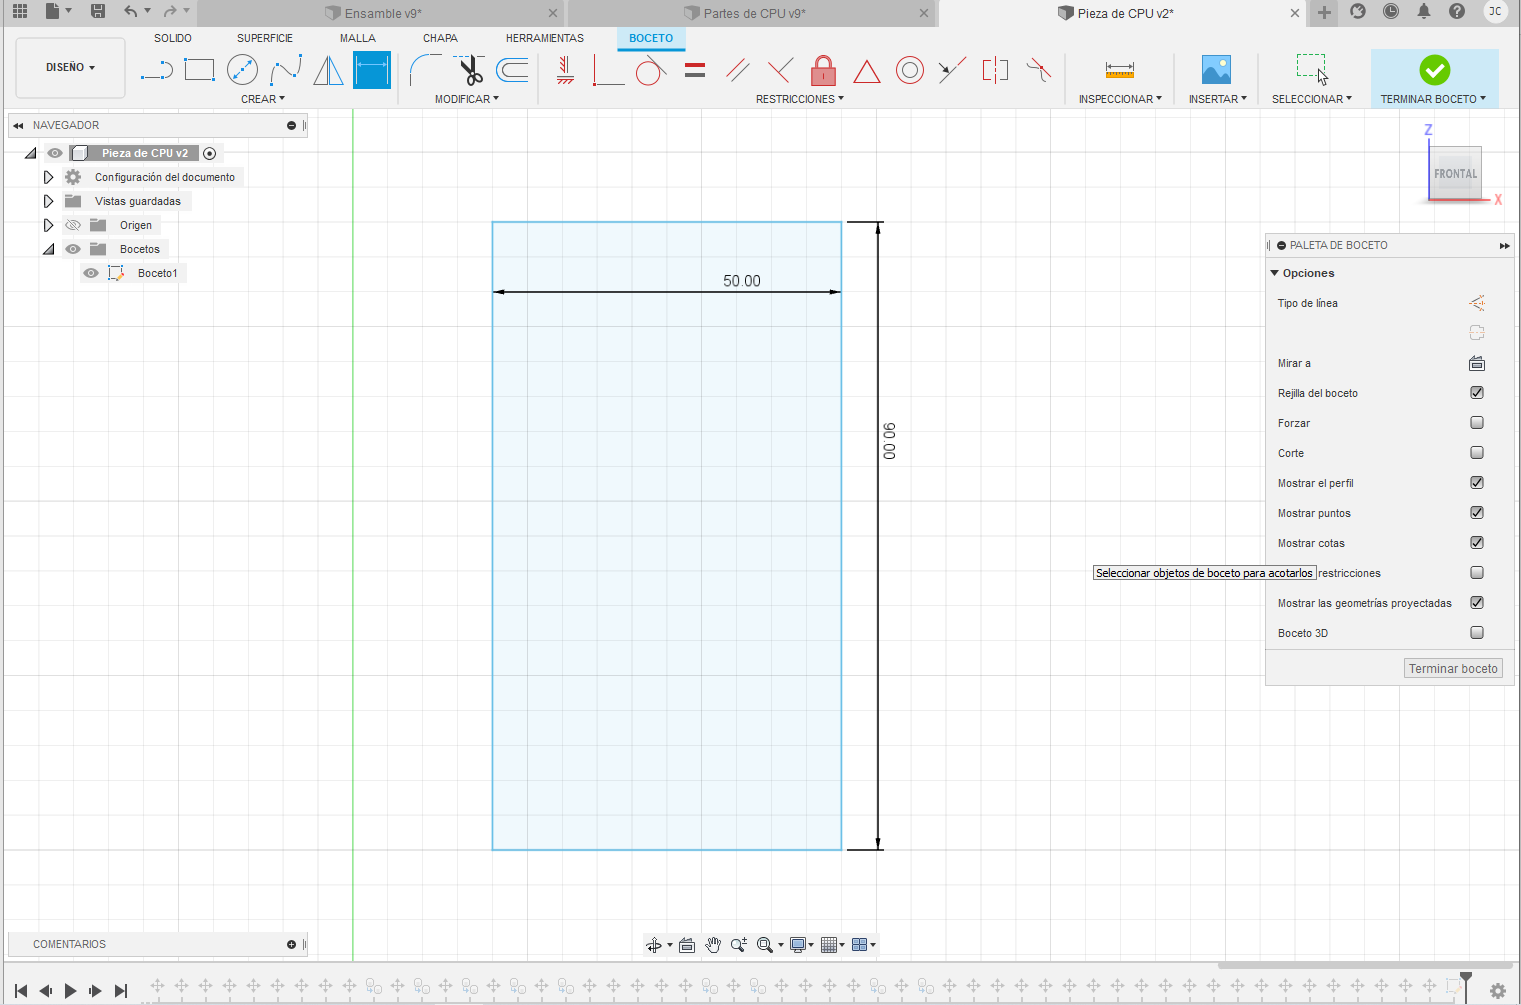
Task: Expand the Vistas guardadas node
Action: pyautogui.click(x=48, y=201)
